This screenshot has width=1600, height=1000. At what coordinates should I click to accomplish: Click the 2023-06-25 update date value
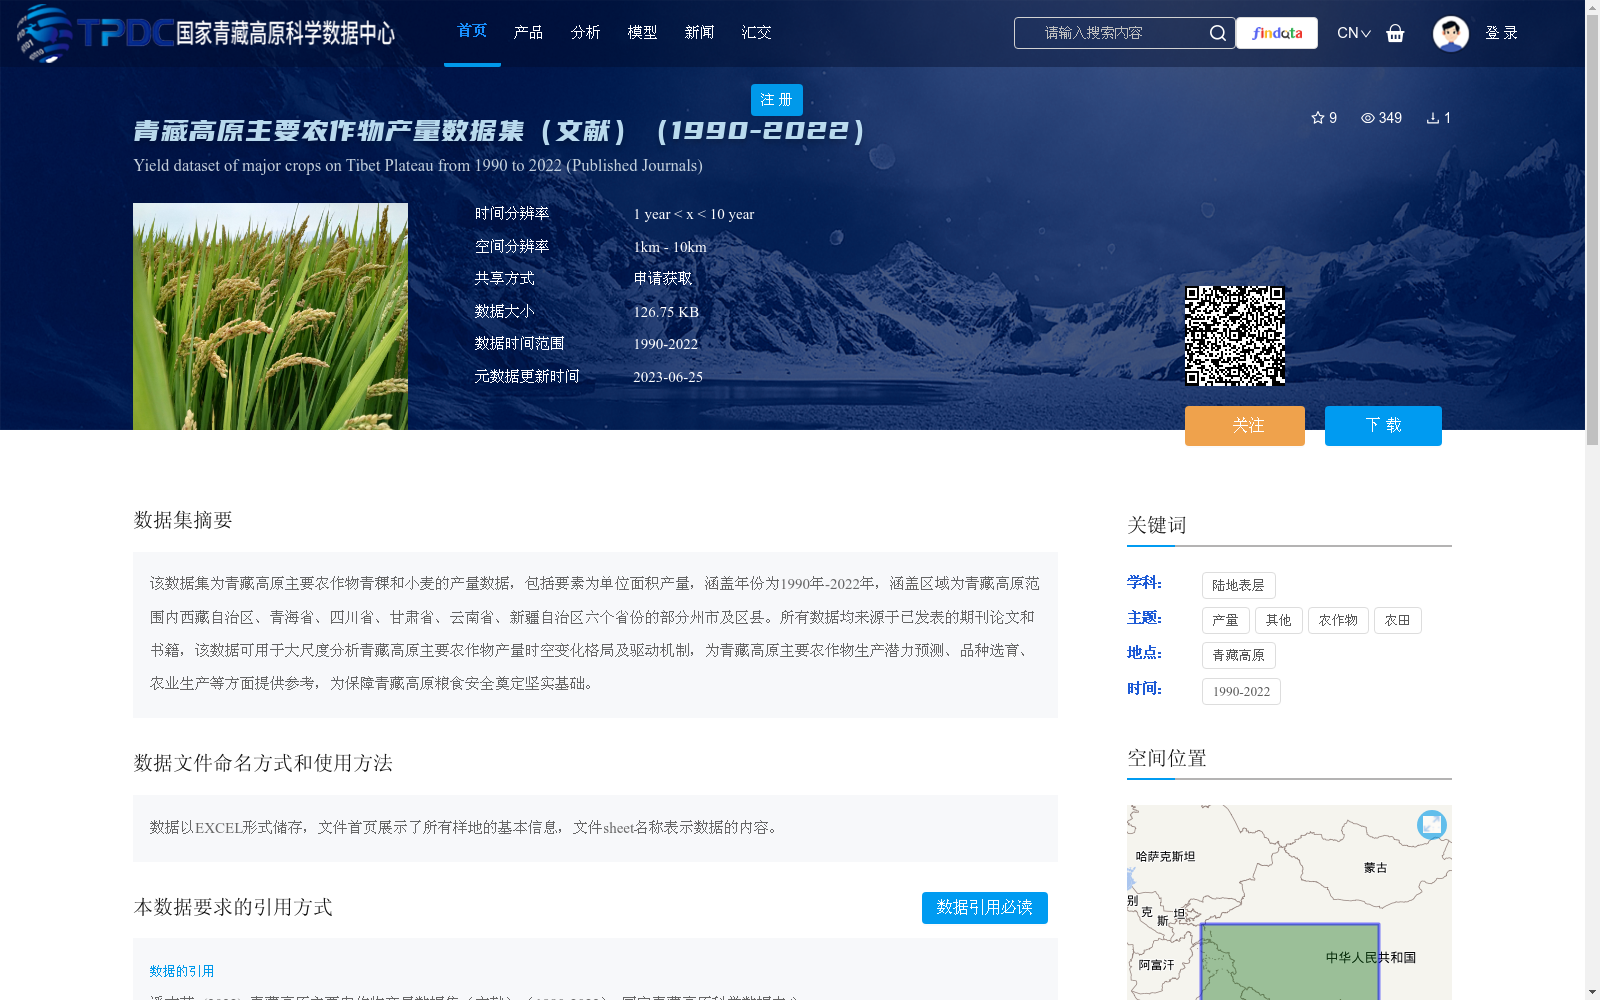668,377
